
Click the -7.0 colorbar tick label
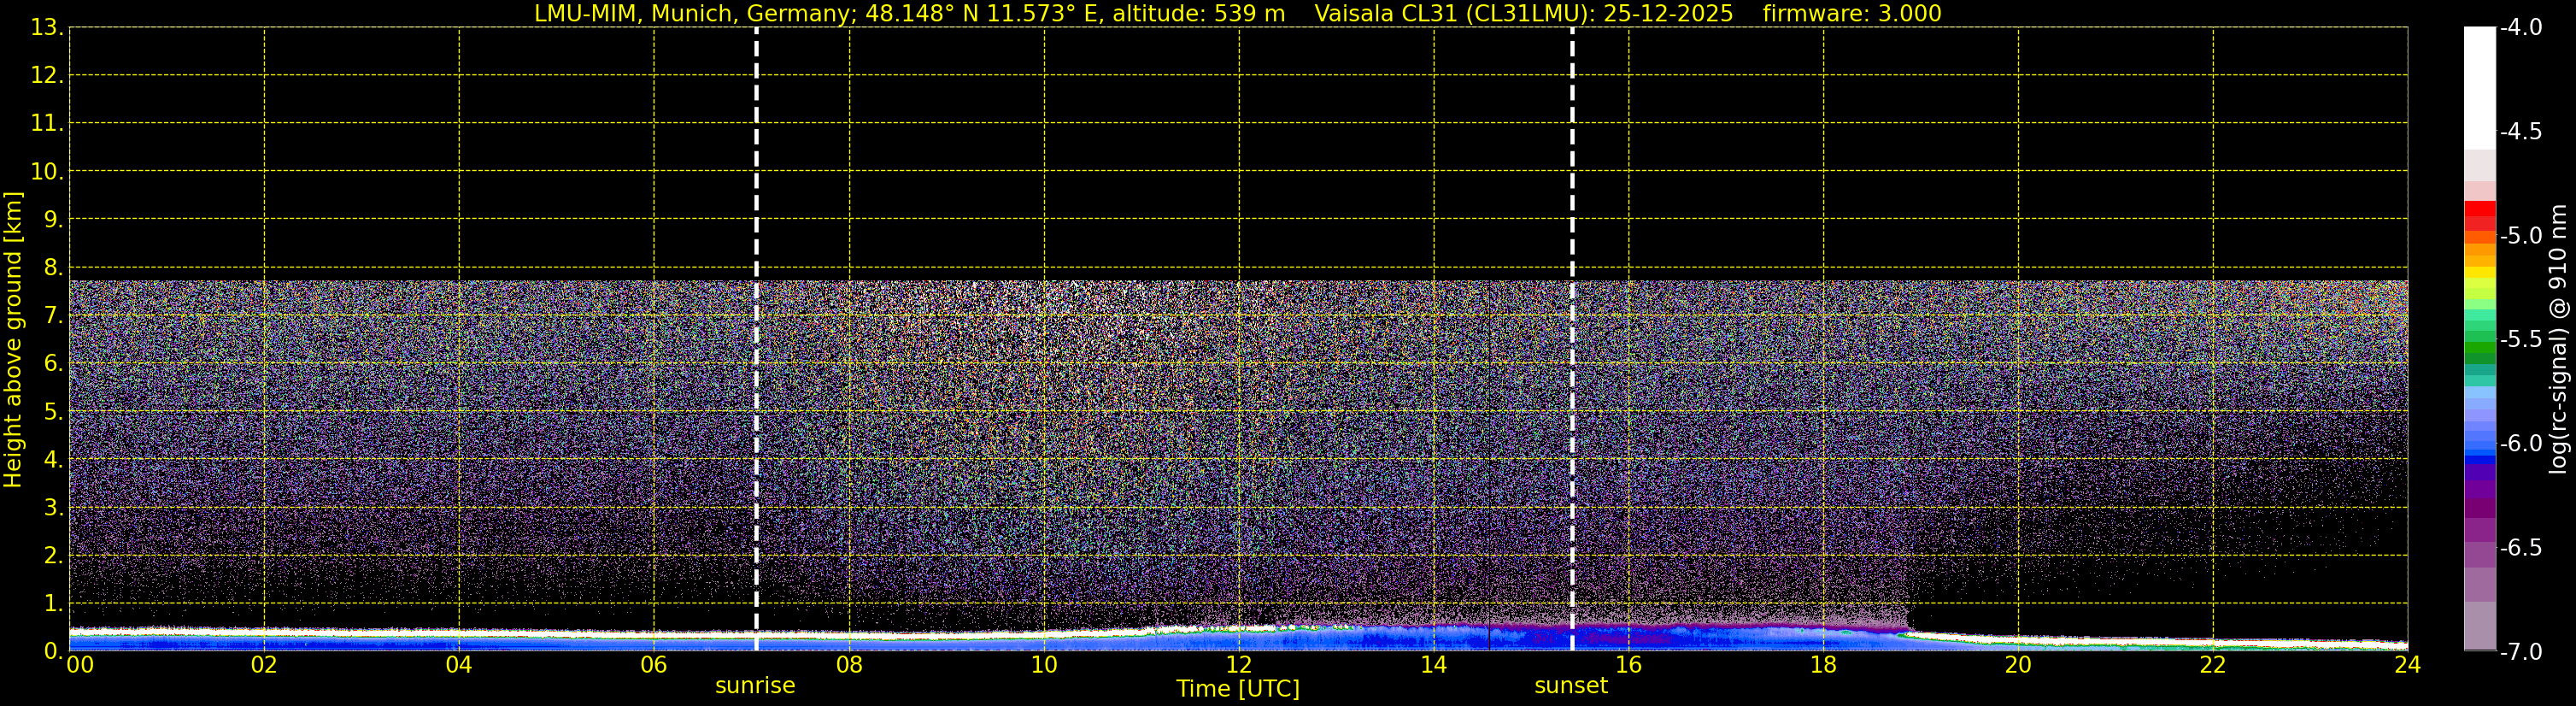click(2520, 652)
